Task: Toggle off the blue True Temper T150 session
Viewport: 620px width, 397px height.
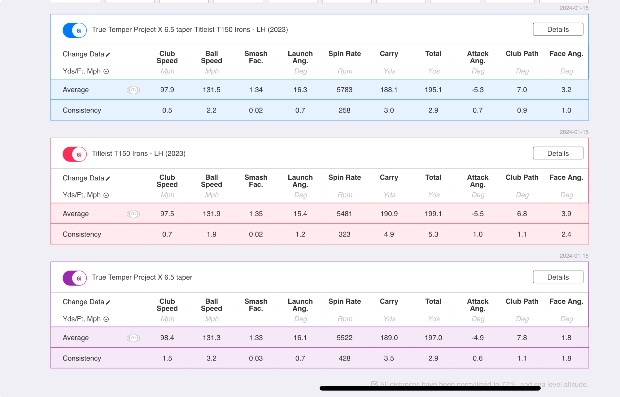Action: click(x=74, y=30)
